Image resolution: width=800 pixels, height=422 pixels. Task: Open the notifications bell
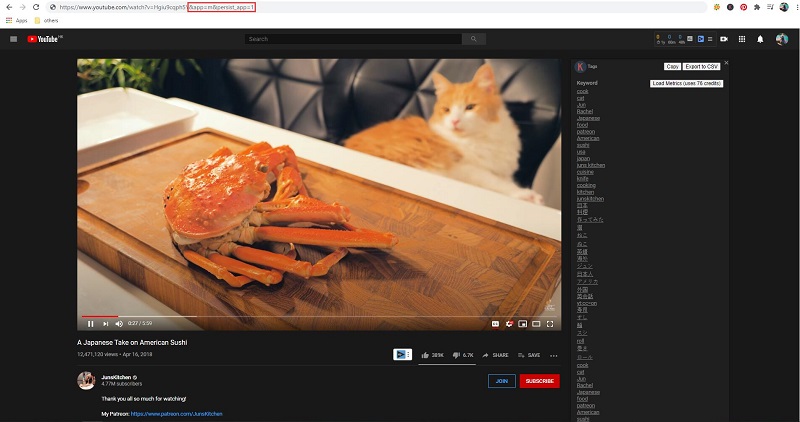tap(760, 39)
